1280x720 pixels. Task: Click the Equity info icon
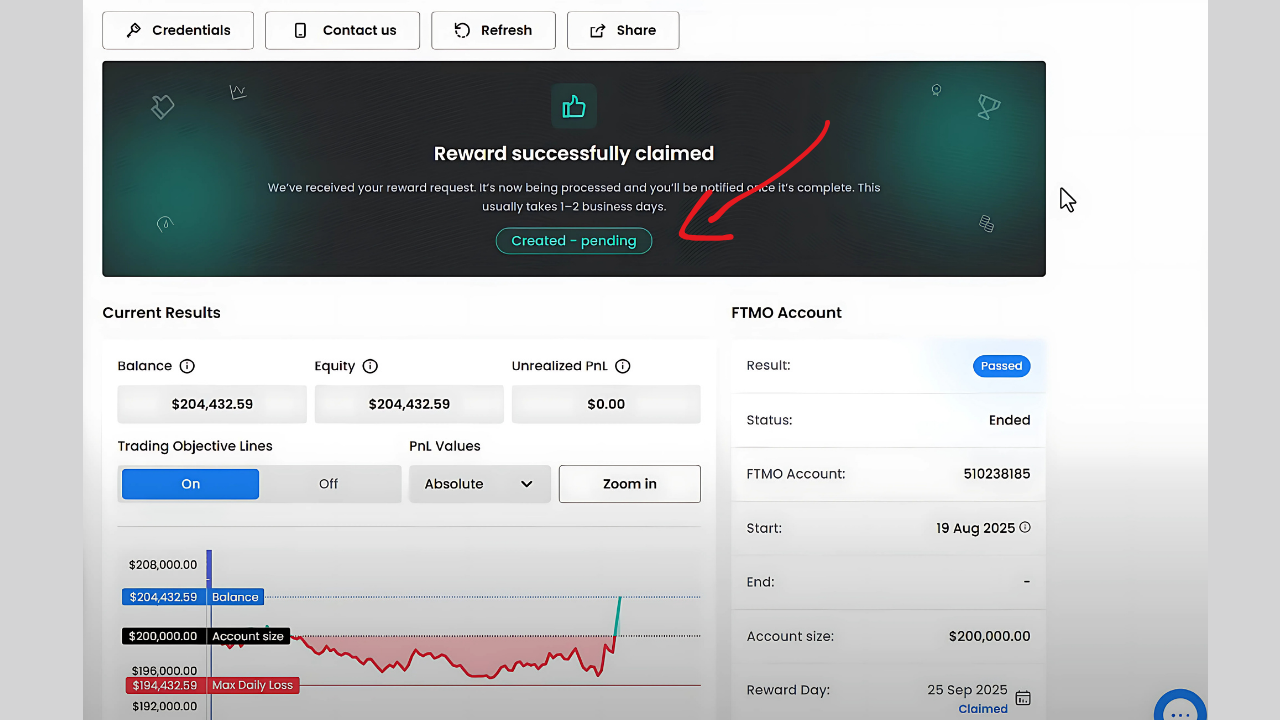click(370, 366)
